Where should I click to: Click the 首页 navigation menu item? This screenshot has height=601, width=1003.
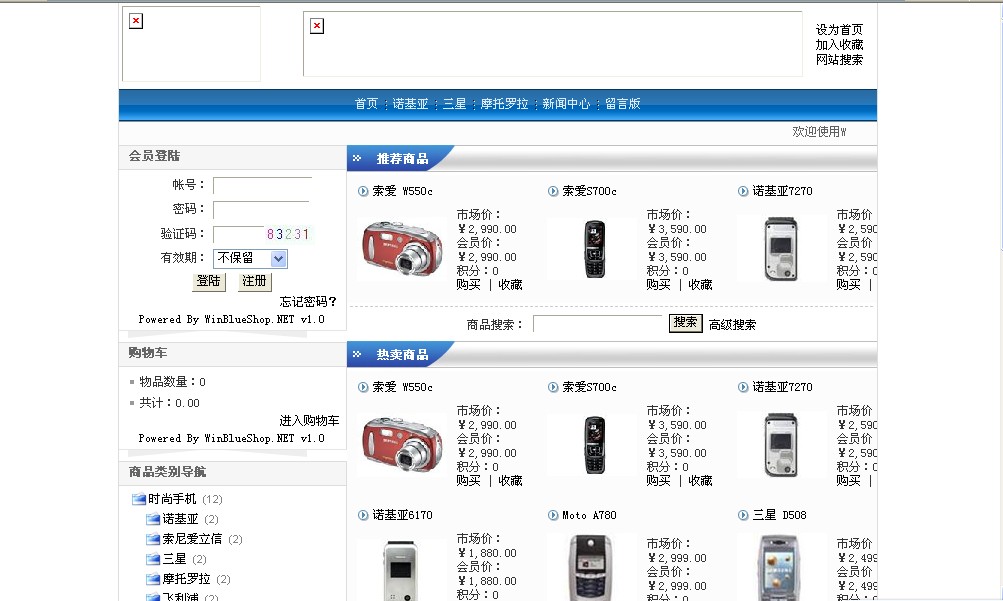pyautogui.click(x=367, y=104)
